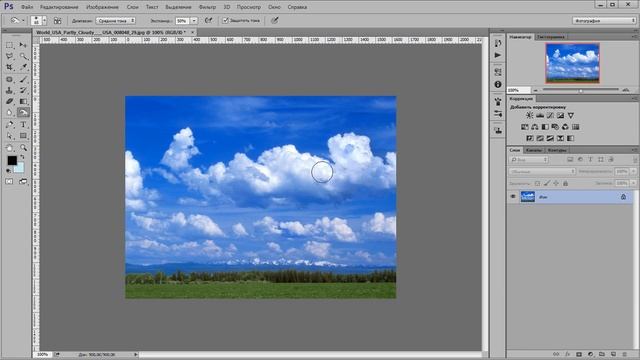This screenshot has width=640, height=360.
Task: Open the workspace switcher dropdown
Action: click(604, 20)
